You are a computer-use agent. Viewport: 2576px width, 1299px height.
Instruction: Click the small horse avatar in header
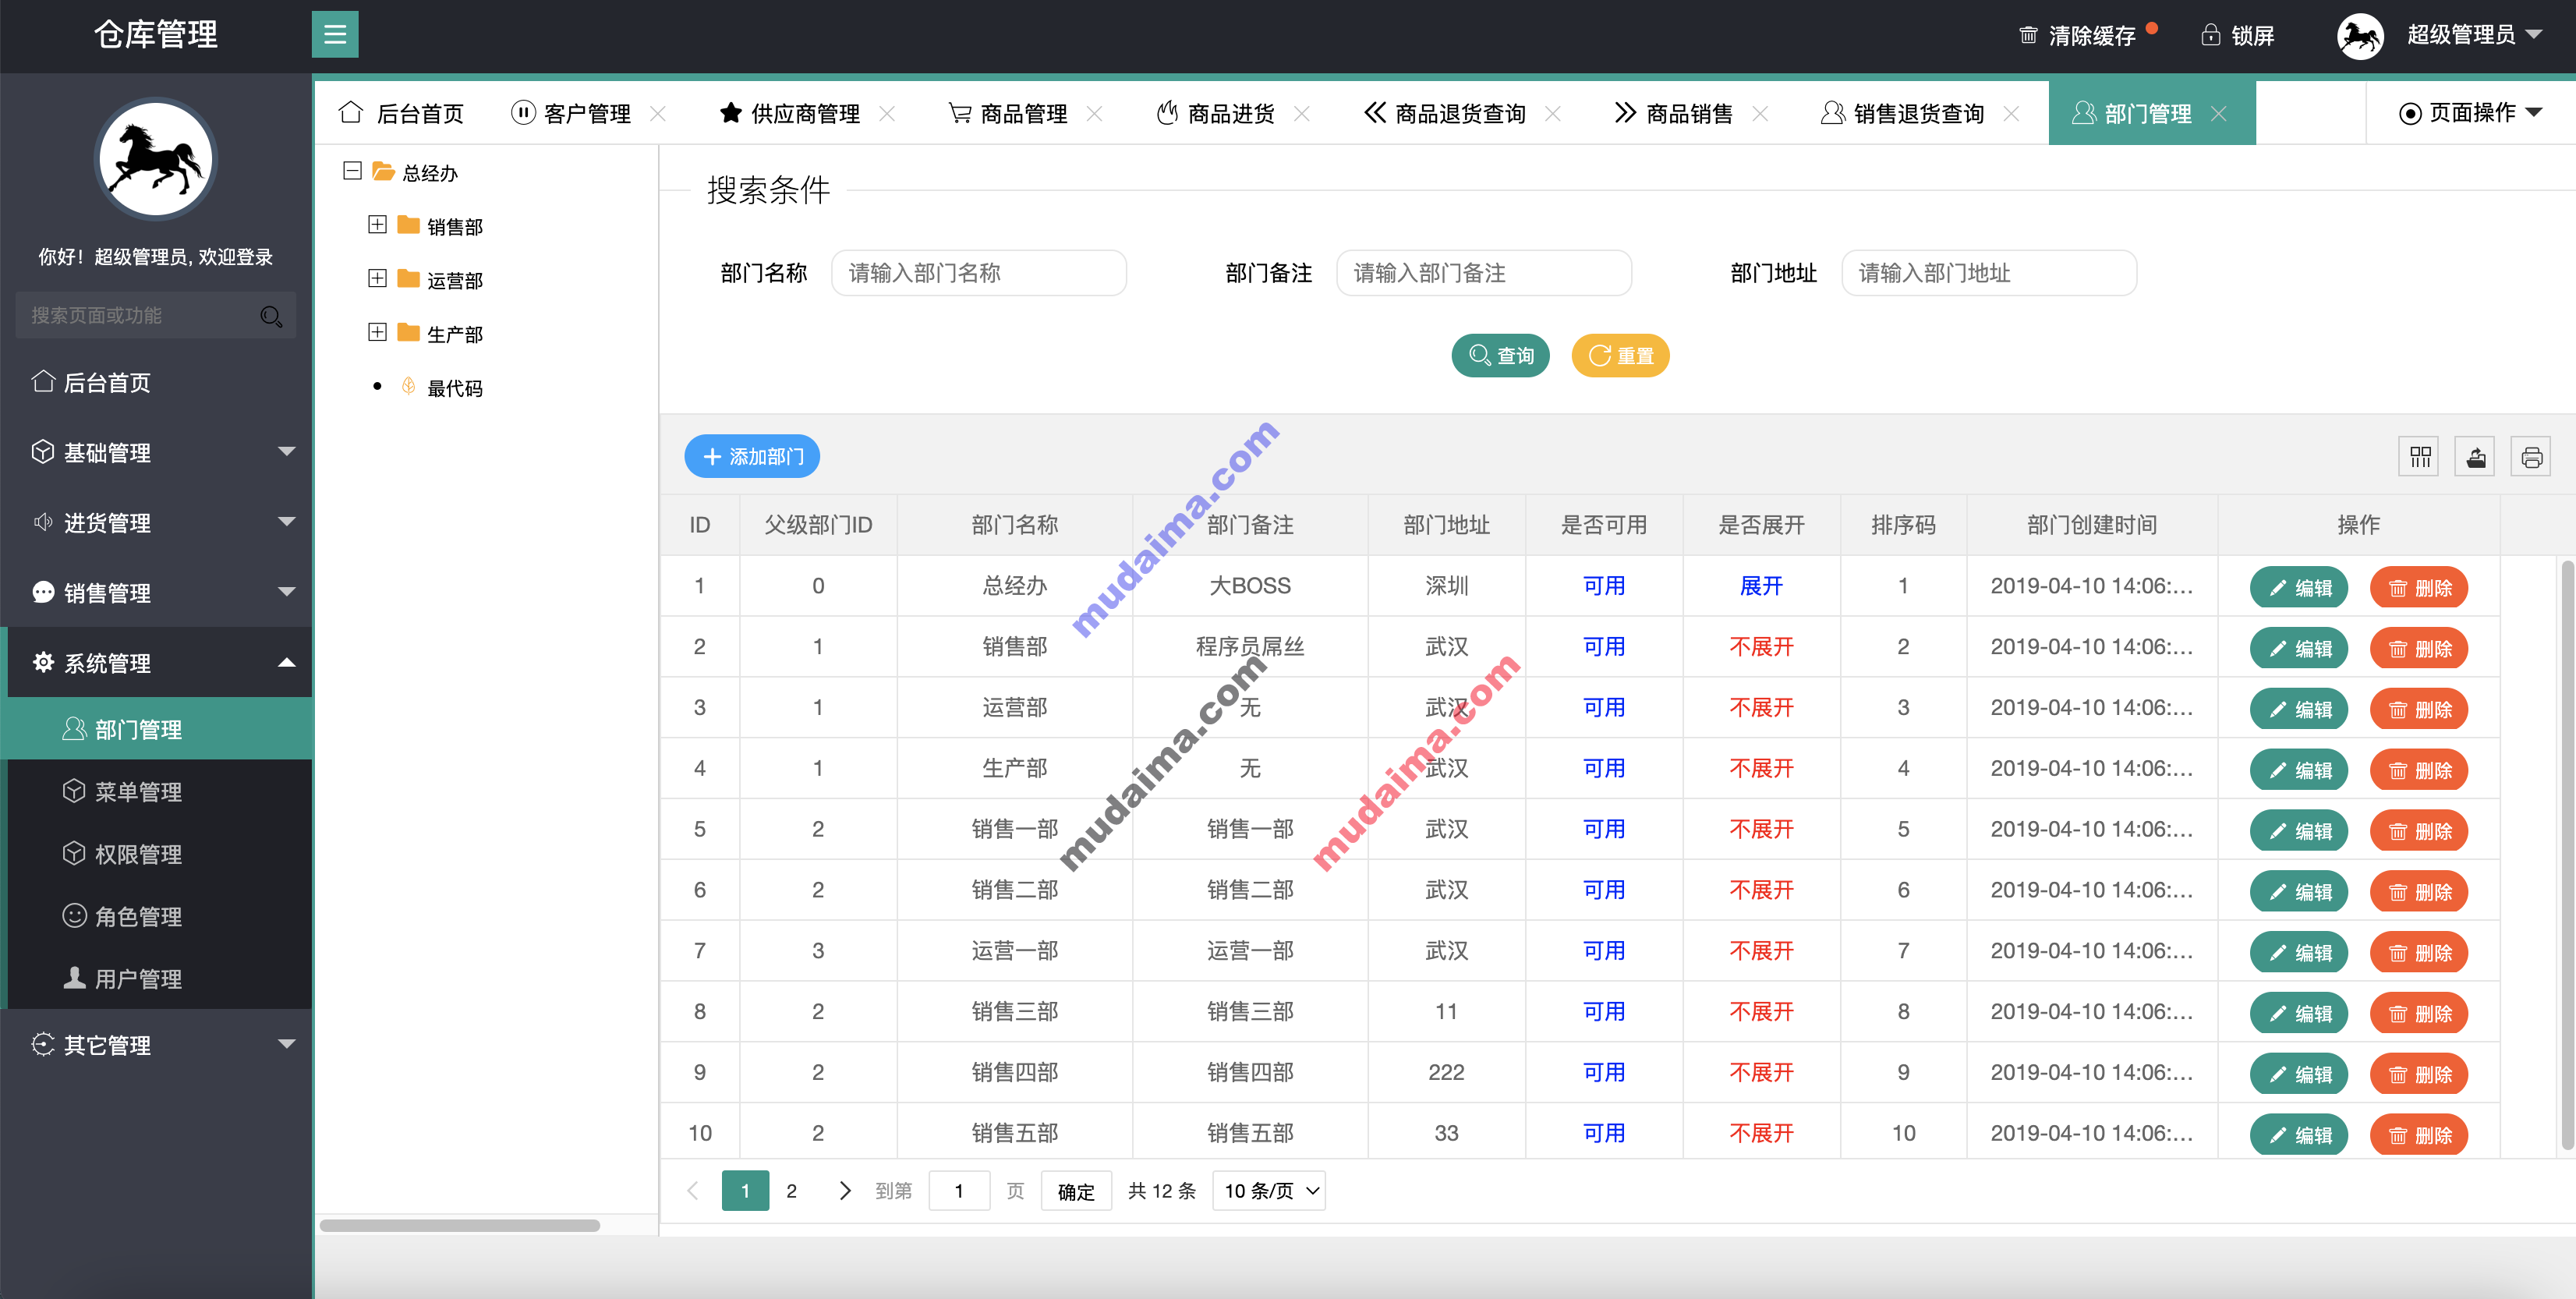(x=2359, y=36)
